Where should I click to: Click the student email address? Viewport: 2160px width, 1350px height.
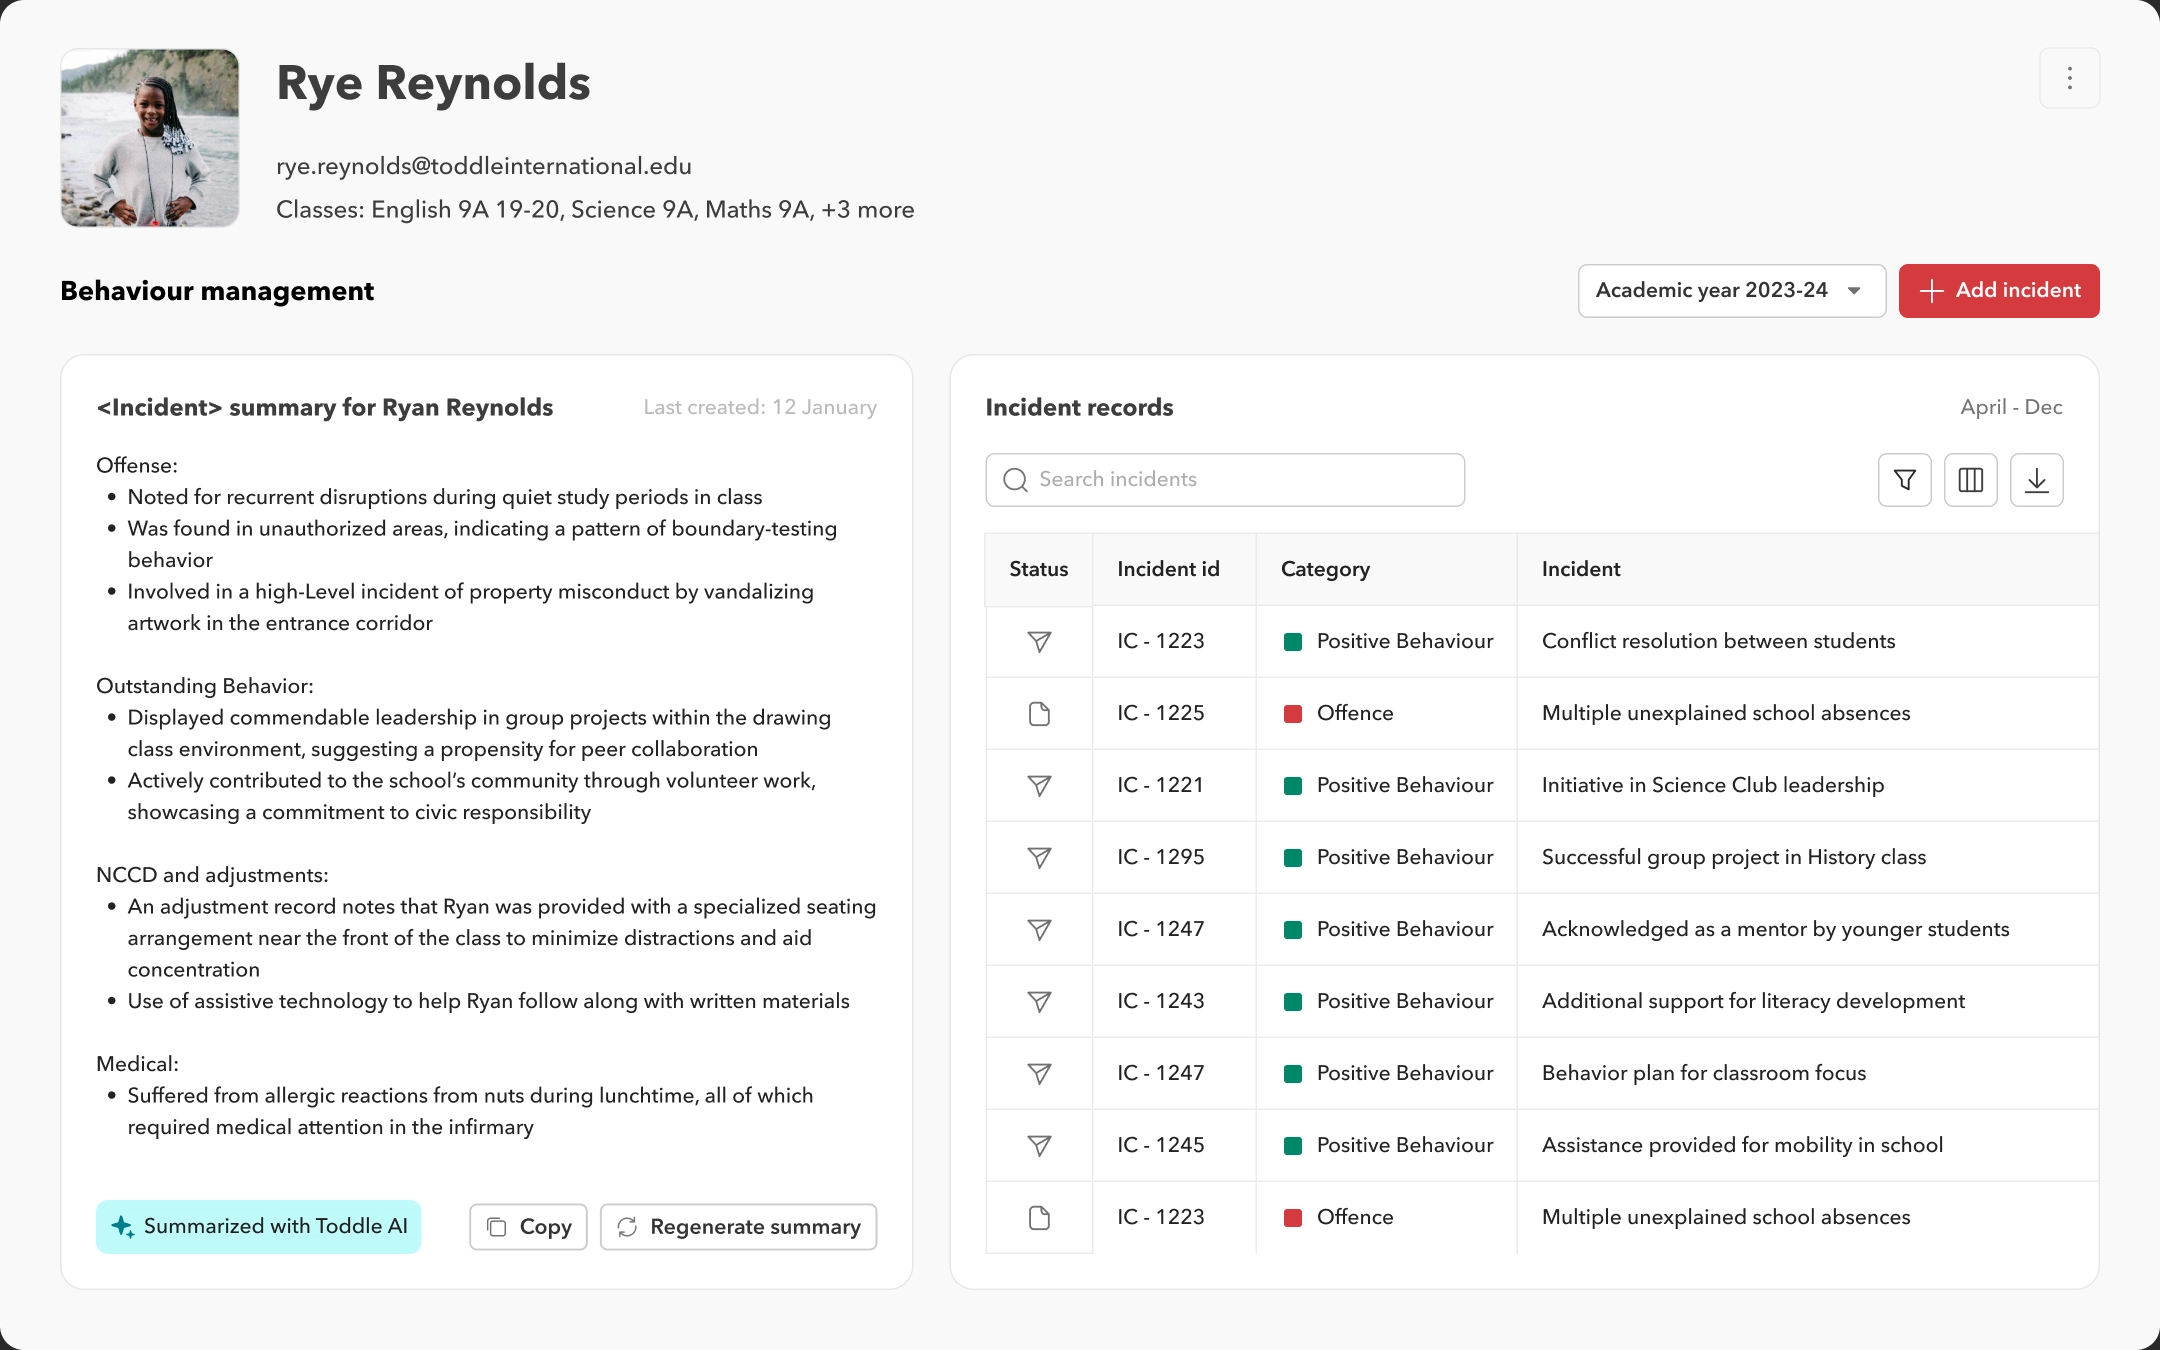click(x=484, y=166)
